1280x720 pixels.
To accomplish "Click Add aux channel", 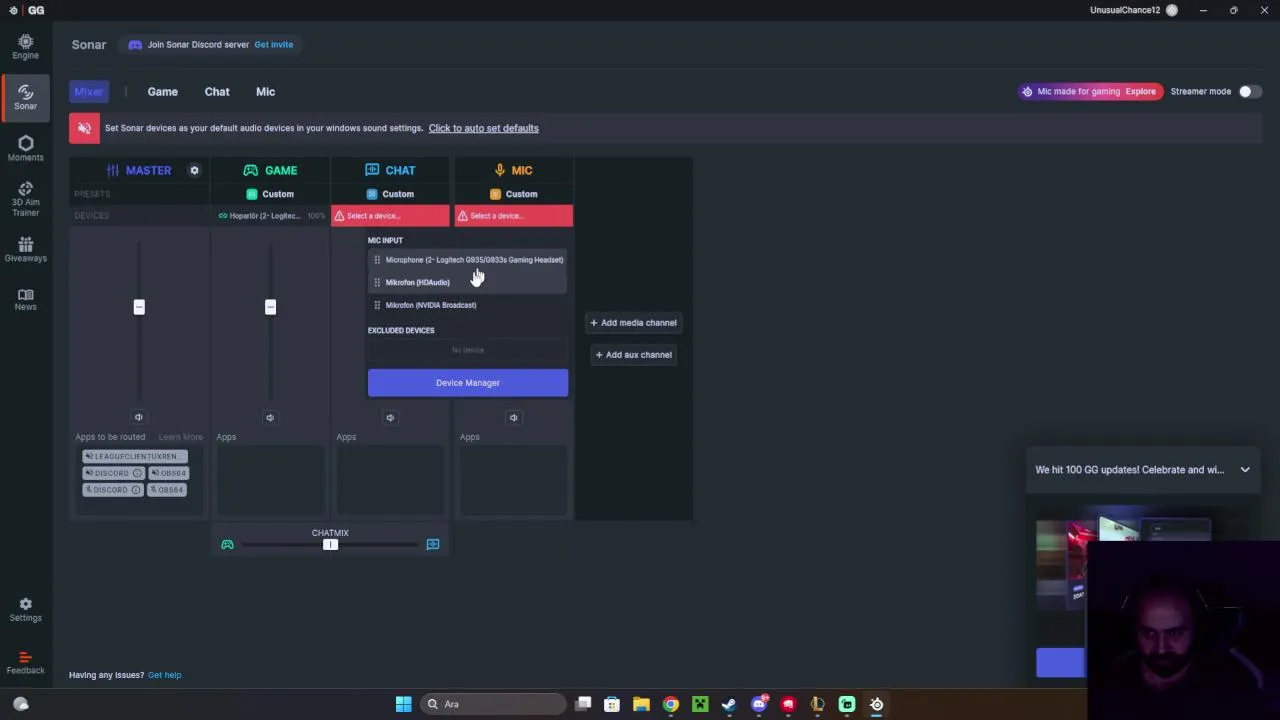I will pos(633,355).
